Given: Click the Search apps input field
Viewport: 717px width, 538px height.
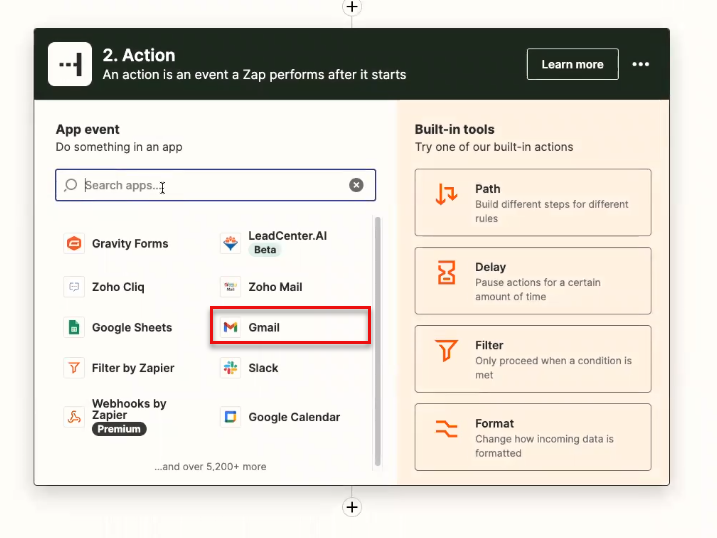Looking at the screenshot, I should coord(210,185).
